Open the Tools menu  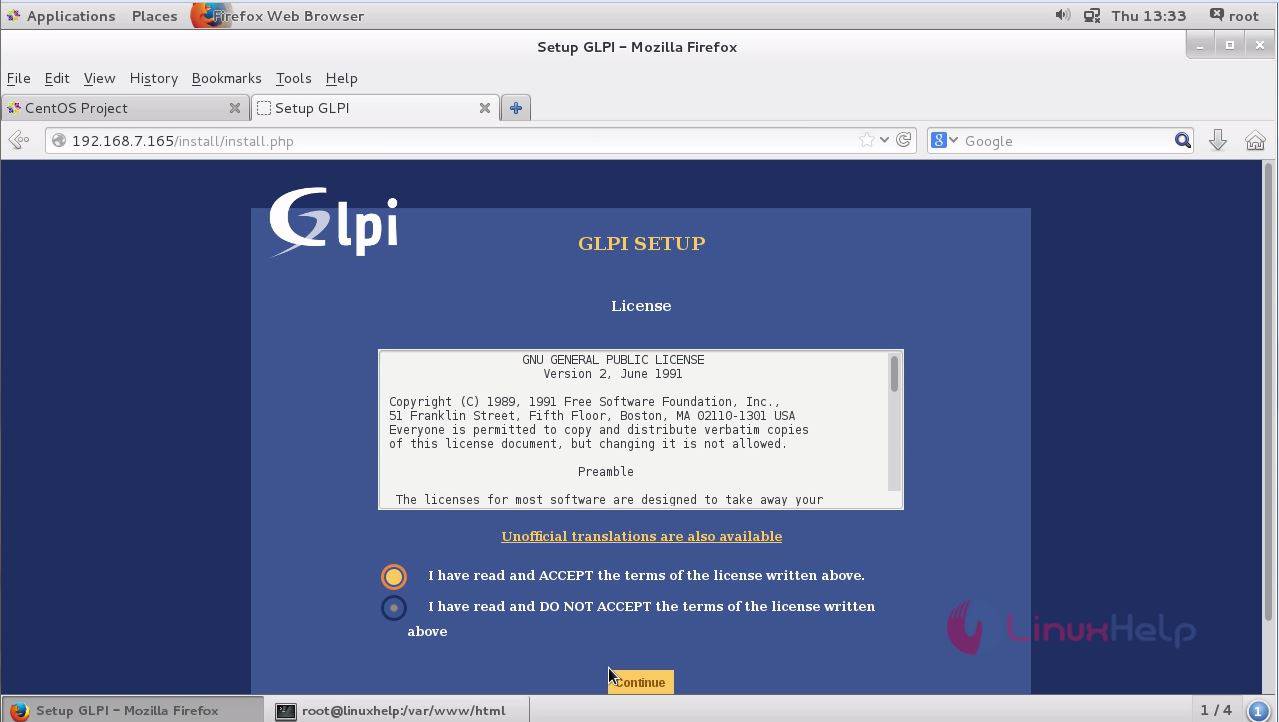coord(294,78)
